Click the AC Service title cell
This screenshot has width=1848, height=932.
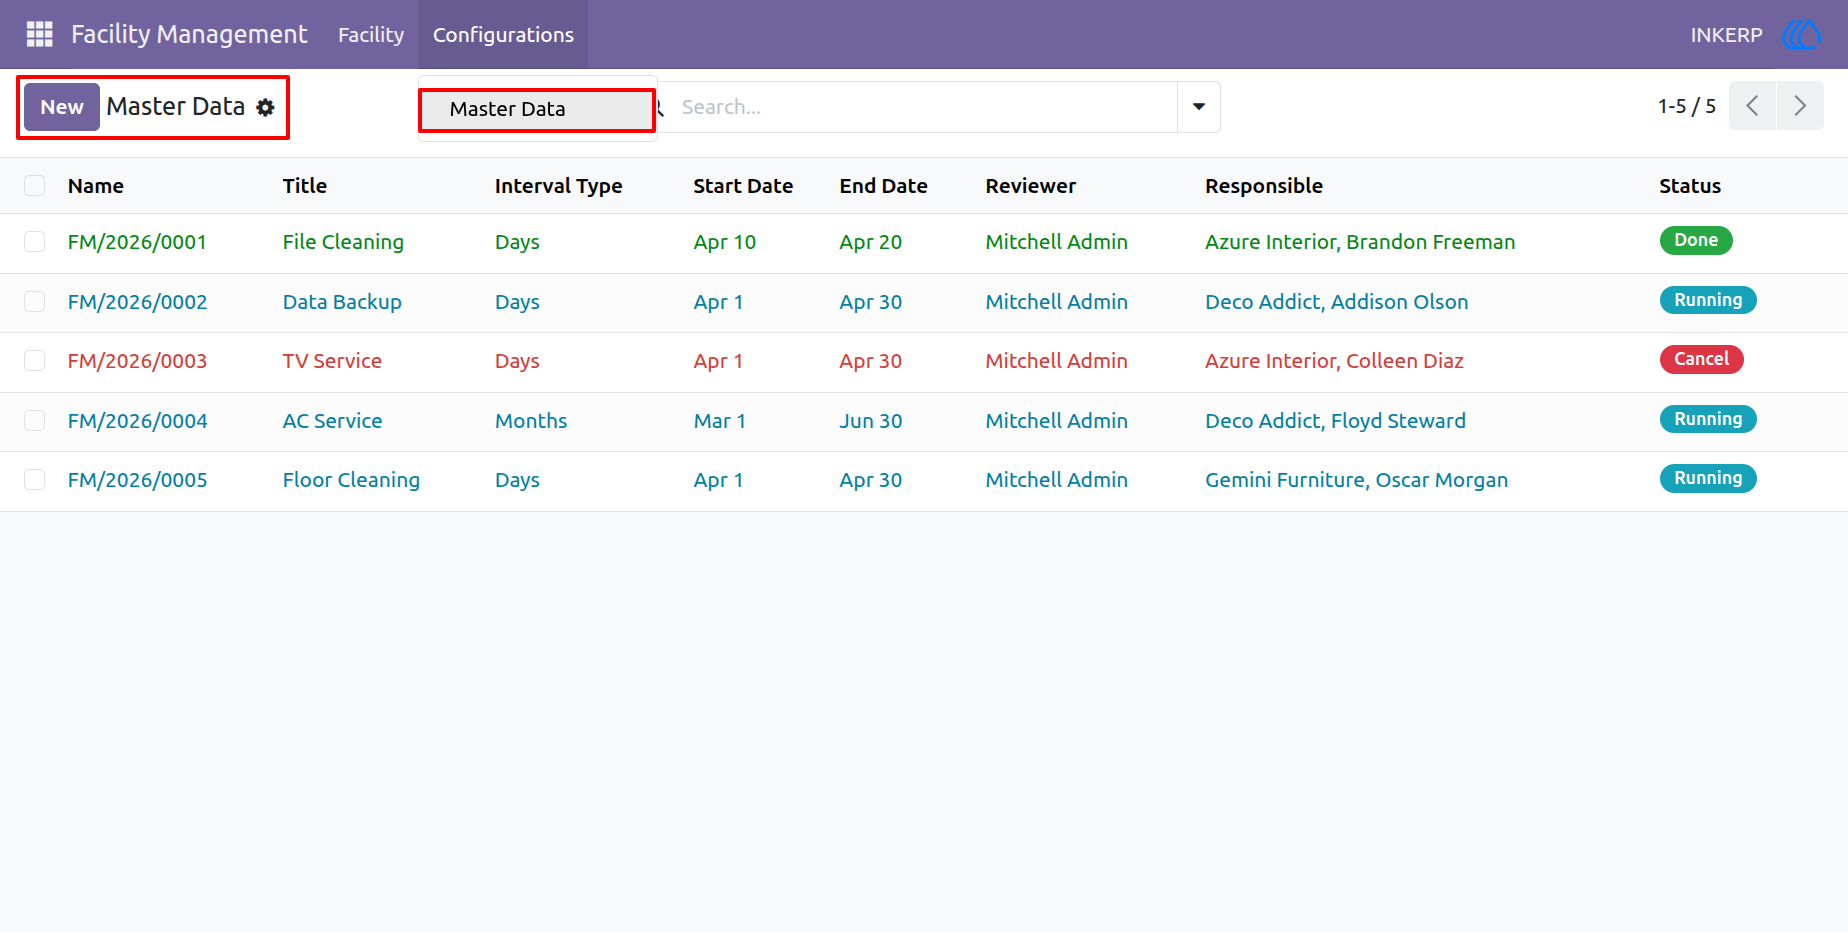click(332, 421)
